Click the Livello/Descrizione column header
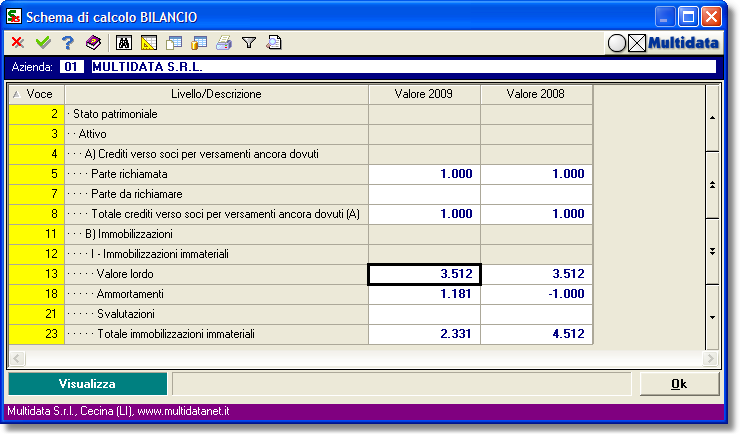This screenshot has height=436, width=740. pos(216,94)
